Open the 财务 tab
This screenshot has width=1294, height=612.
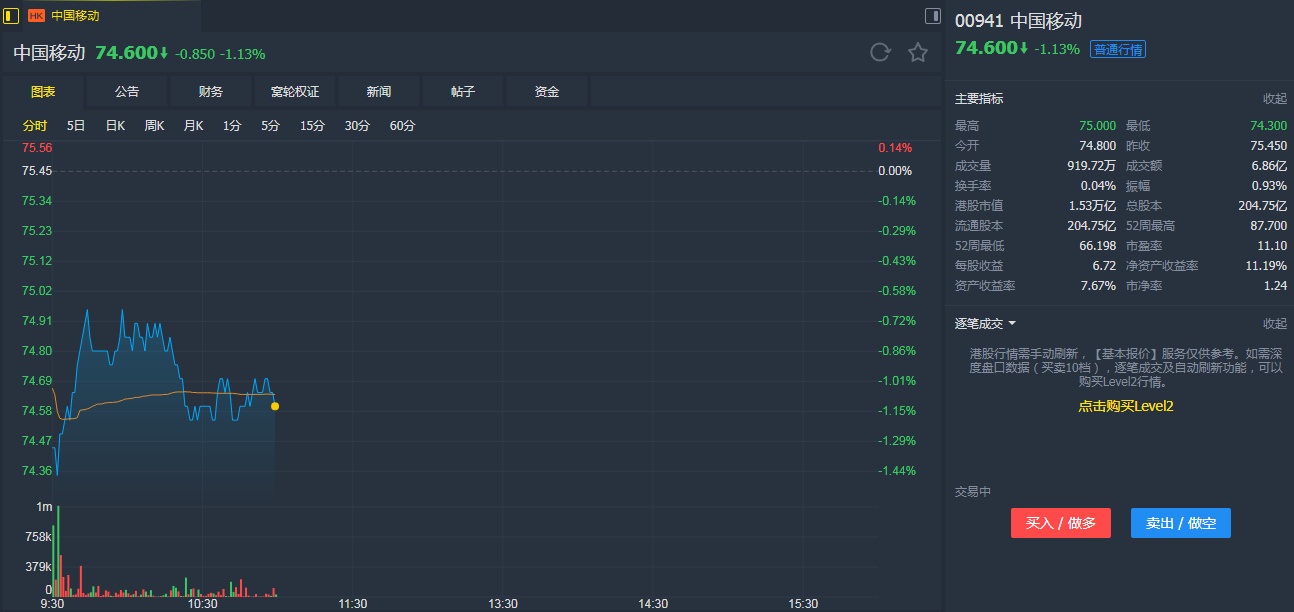tap(211, 92)
